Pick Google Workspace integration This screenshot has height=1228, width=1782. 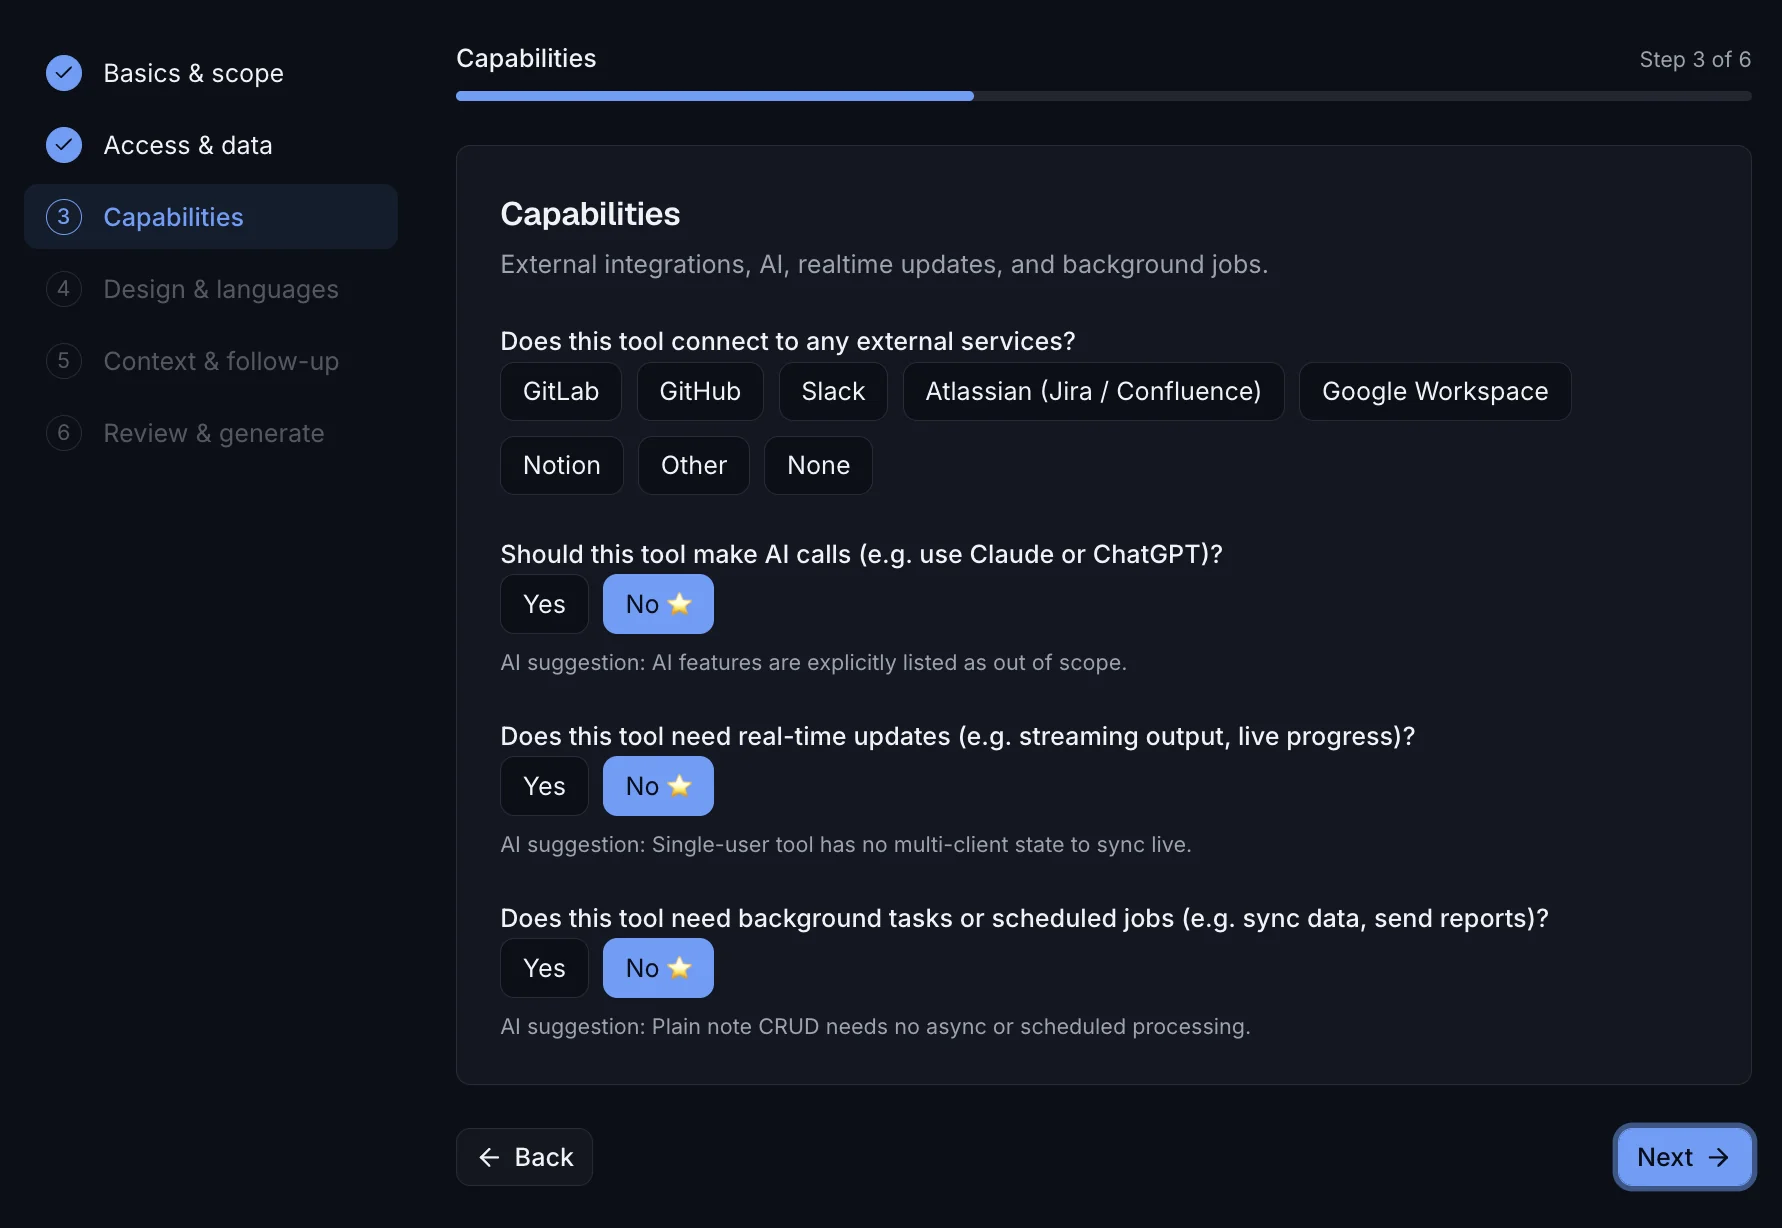tap(1435, 391)
